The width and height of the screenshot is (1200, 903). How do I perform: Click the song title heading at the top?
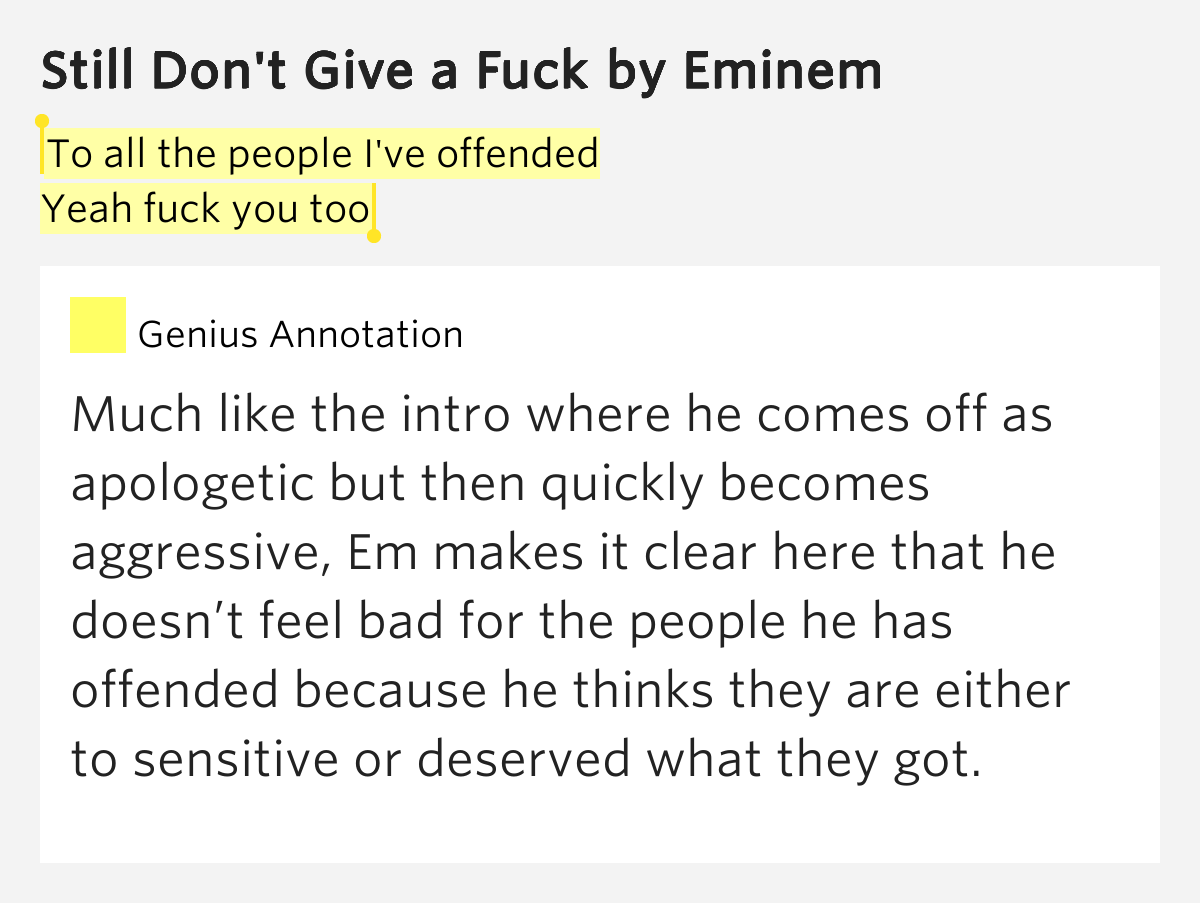pyautogui.click(x=461, y=71)
